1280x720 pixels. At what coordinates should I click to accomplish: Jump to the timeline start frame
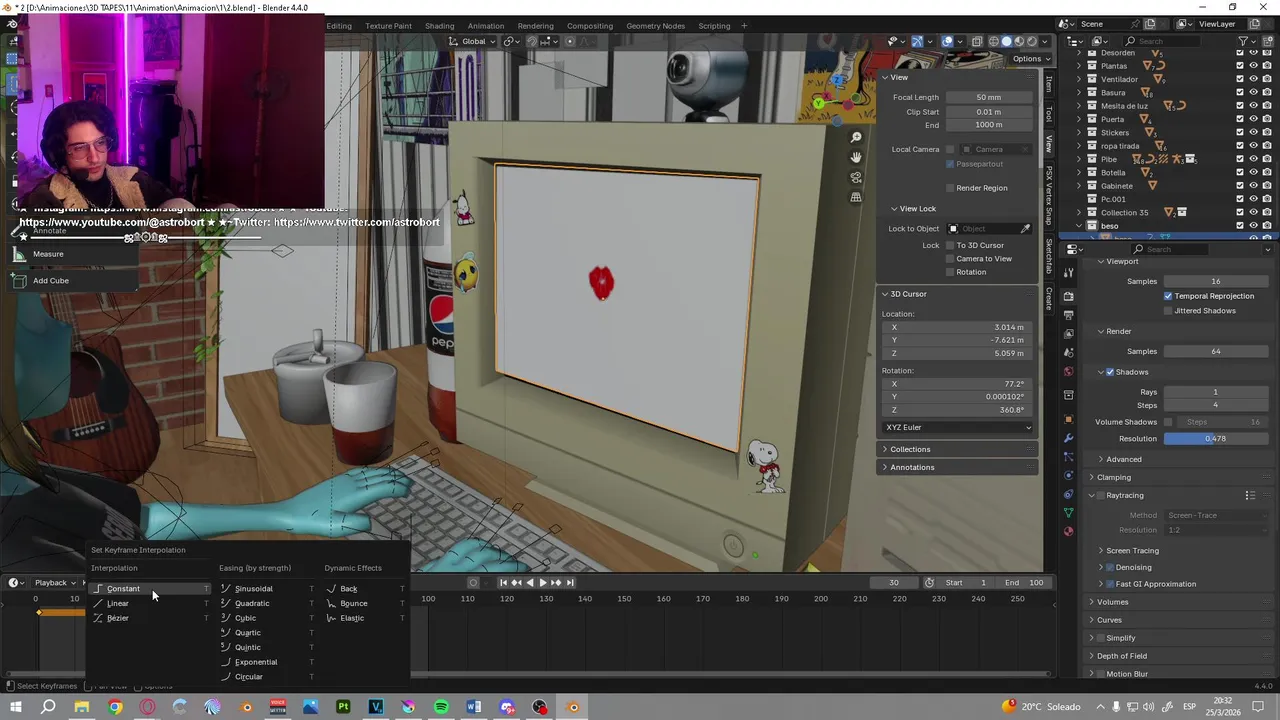pyautogui.click(x=503, y=583)
